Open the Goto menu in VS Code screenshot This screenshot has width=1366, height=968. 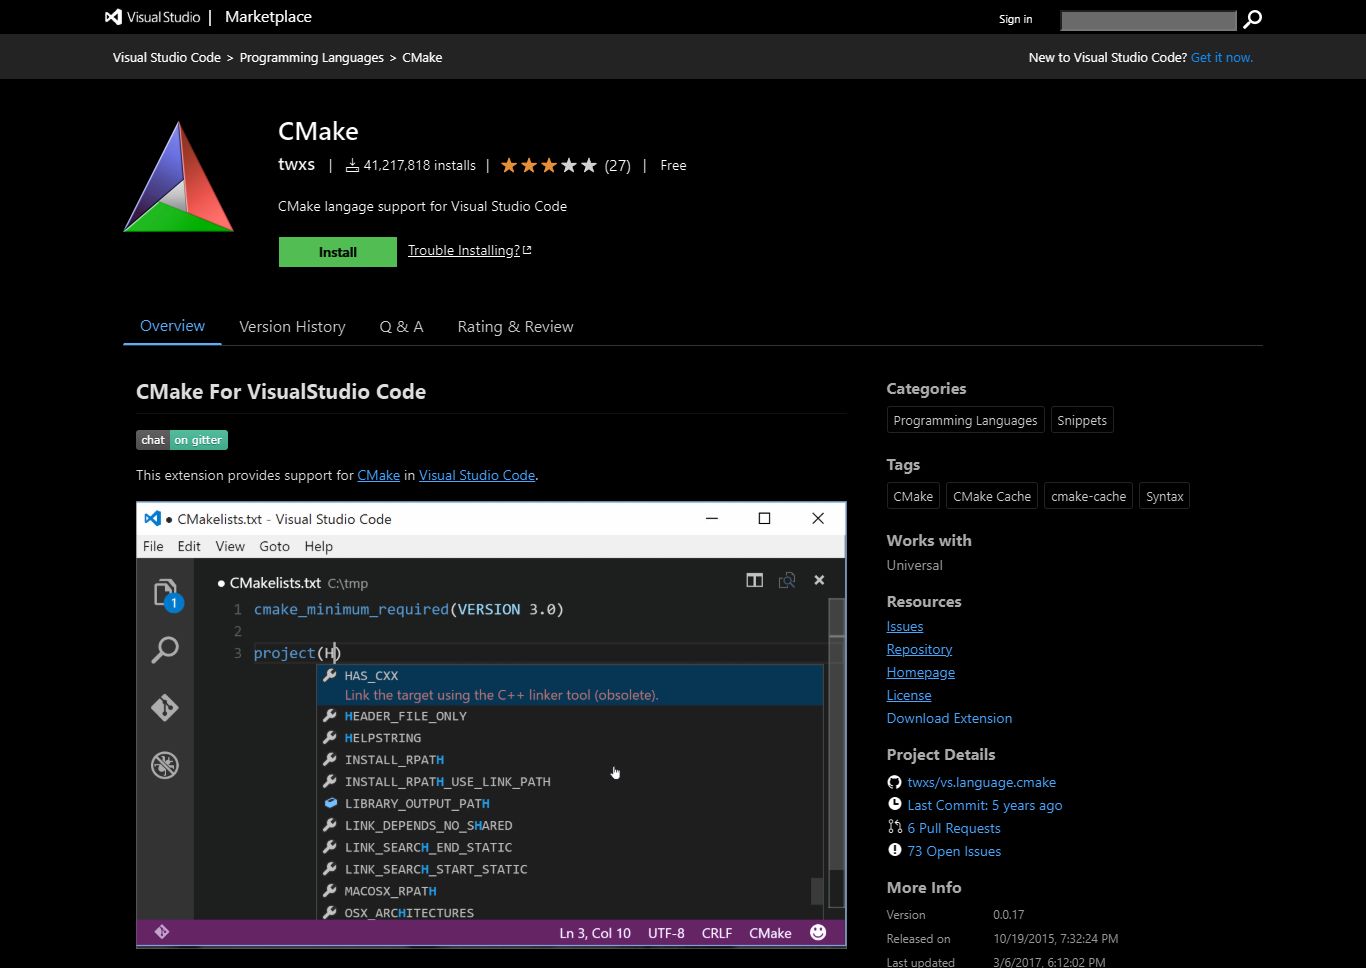click(x=274, y=546)
